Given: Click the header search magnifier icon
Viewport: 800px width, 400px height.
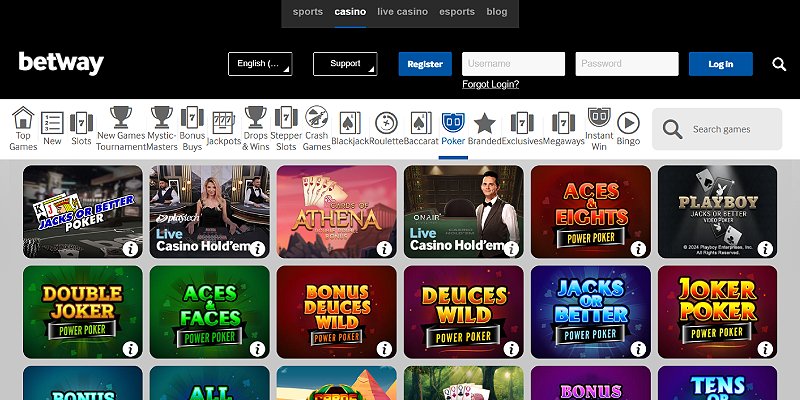Looking at the screenshot, I should click(x=779, y=64).
